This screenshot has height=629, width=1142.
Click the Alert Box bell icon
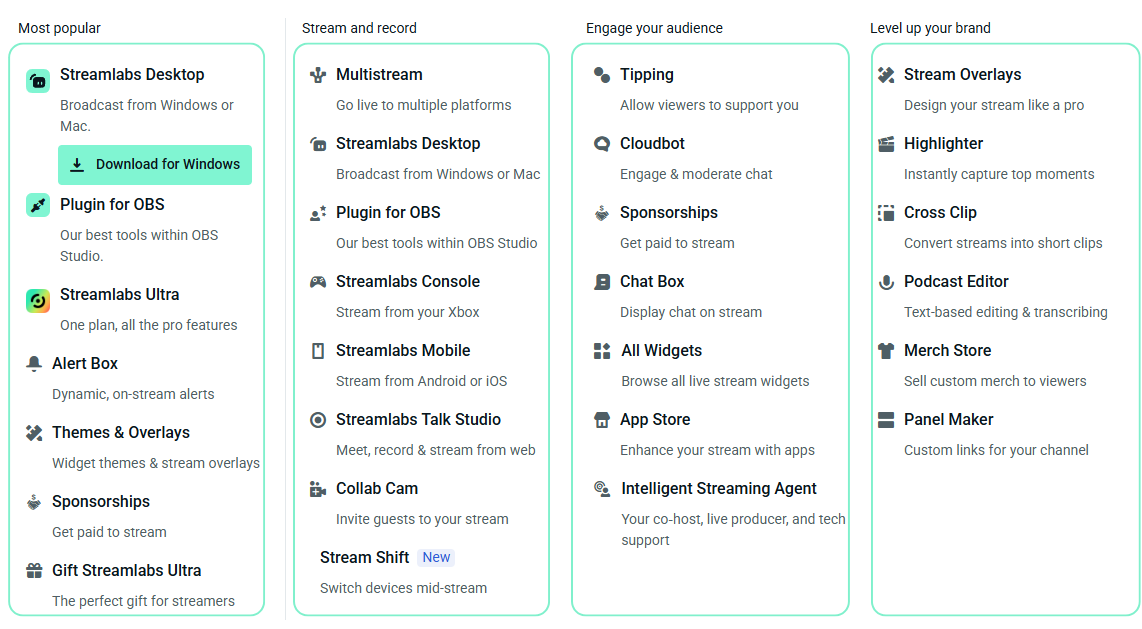pyautogui.click(x=32, y=363)
